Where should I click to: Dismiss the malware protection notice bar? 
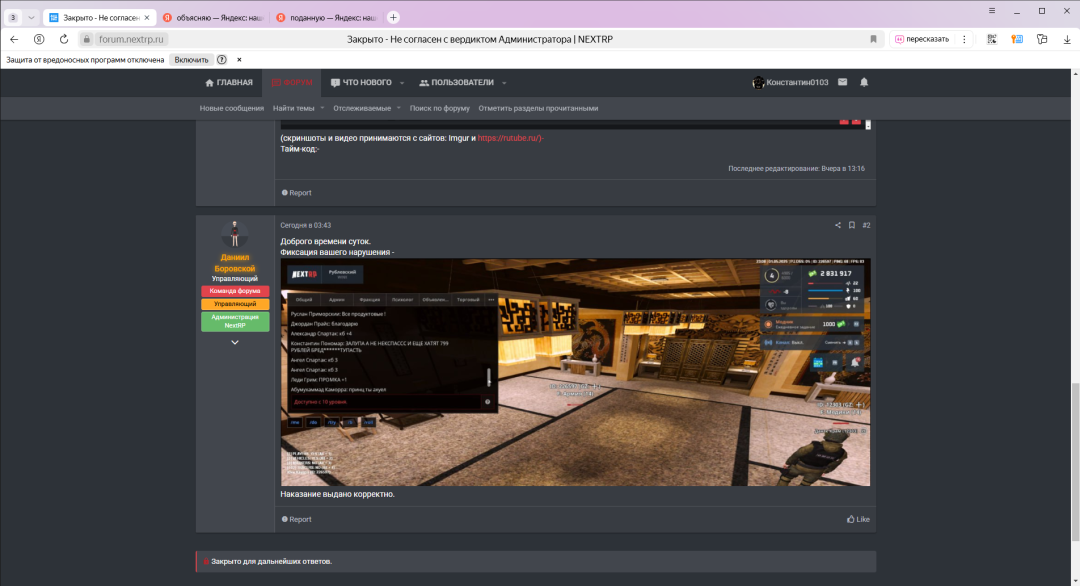point(239,60)
